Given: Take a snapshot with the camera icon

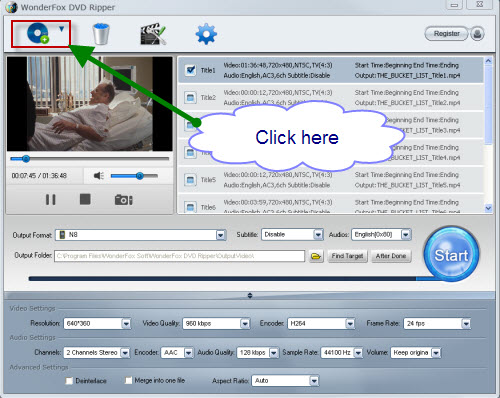Looking at the screenshot, I should coord(124,200).
